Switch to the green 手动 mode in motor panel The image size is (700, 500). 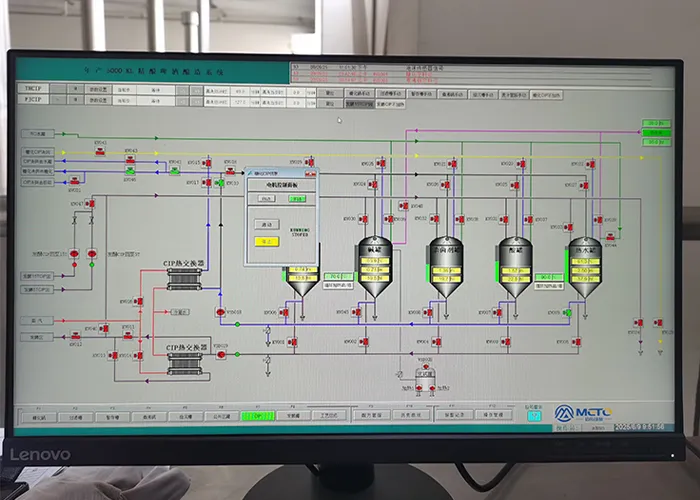[x=295, y=198]
